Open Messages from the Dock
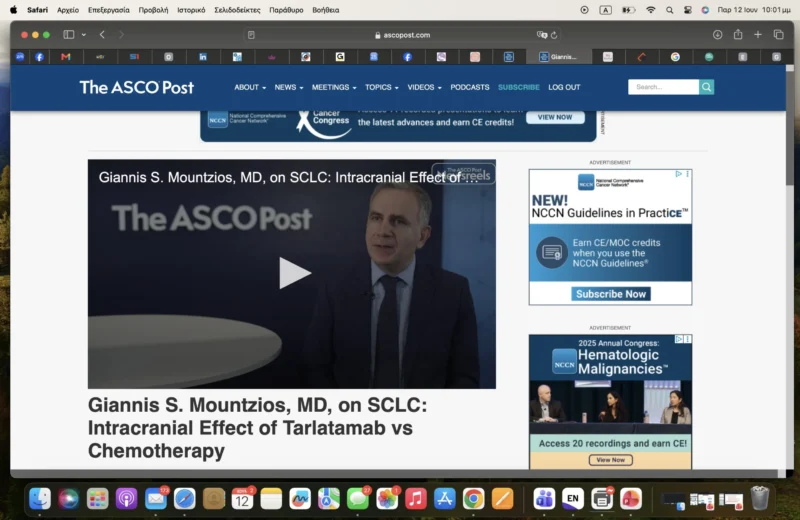Screen dimensions: 800x520 [358, 499]
